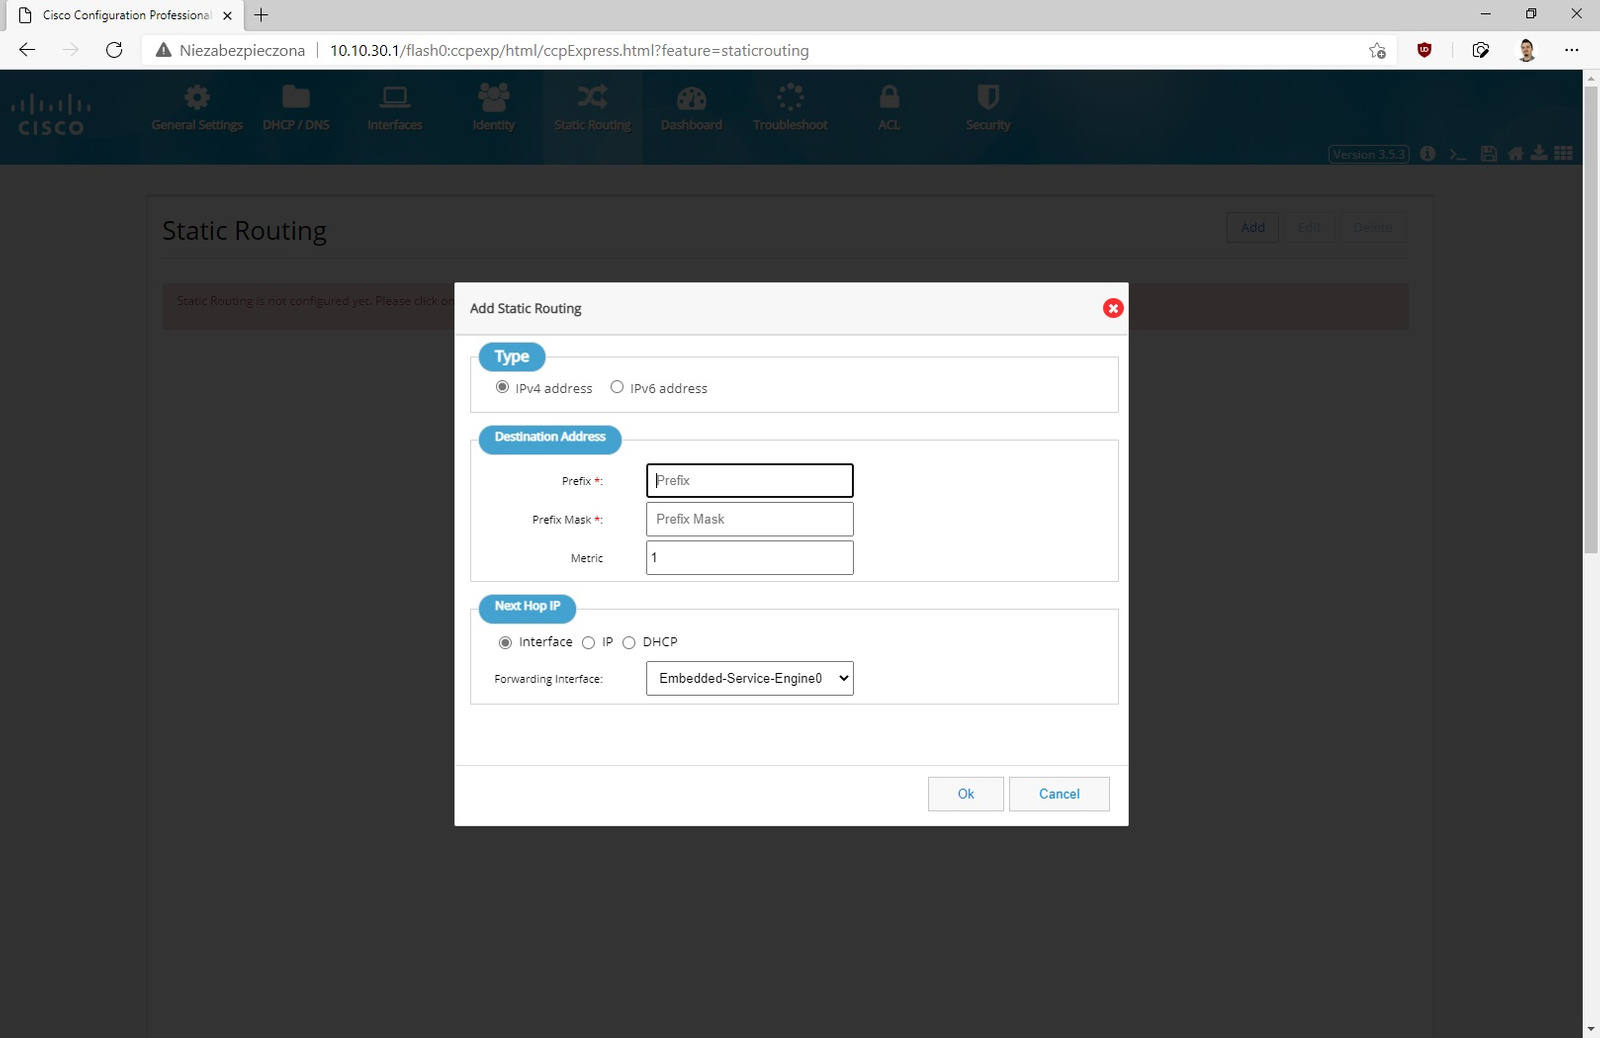Refresh the browser page
This screenshot has height=1038, width=1600.
pyautogui.click(x=114, y=50)
